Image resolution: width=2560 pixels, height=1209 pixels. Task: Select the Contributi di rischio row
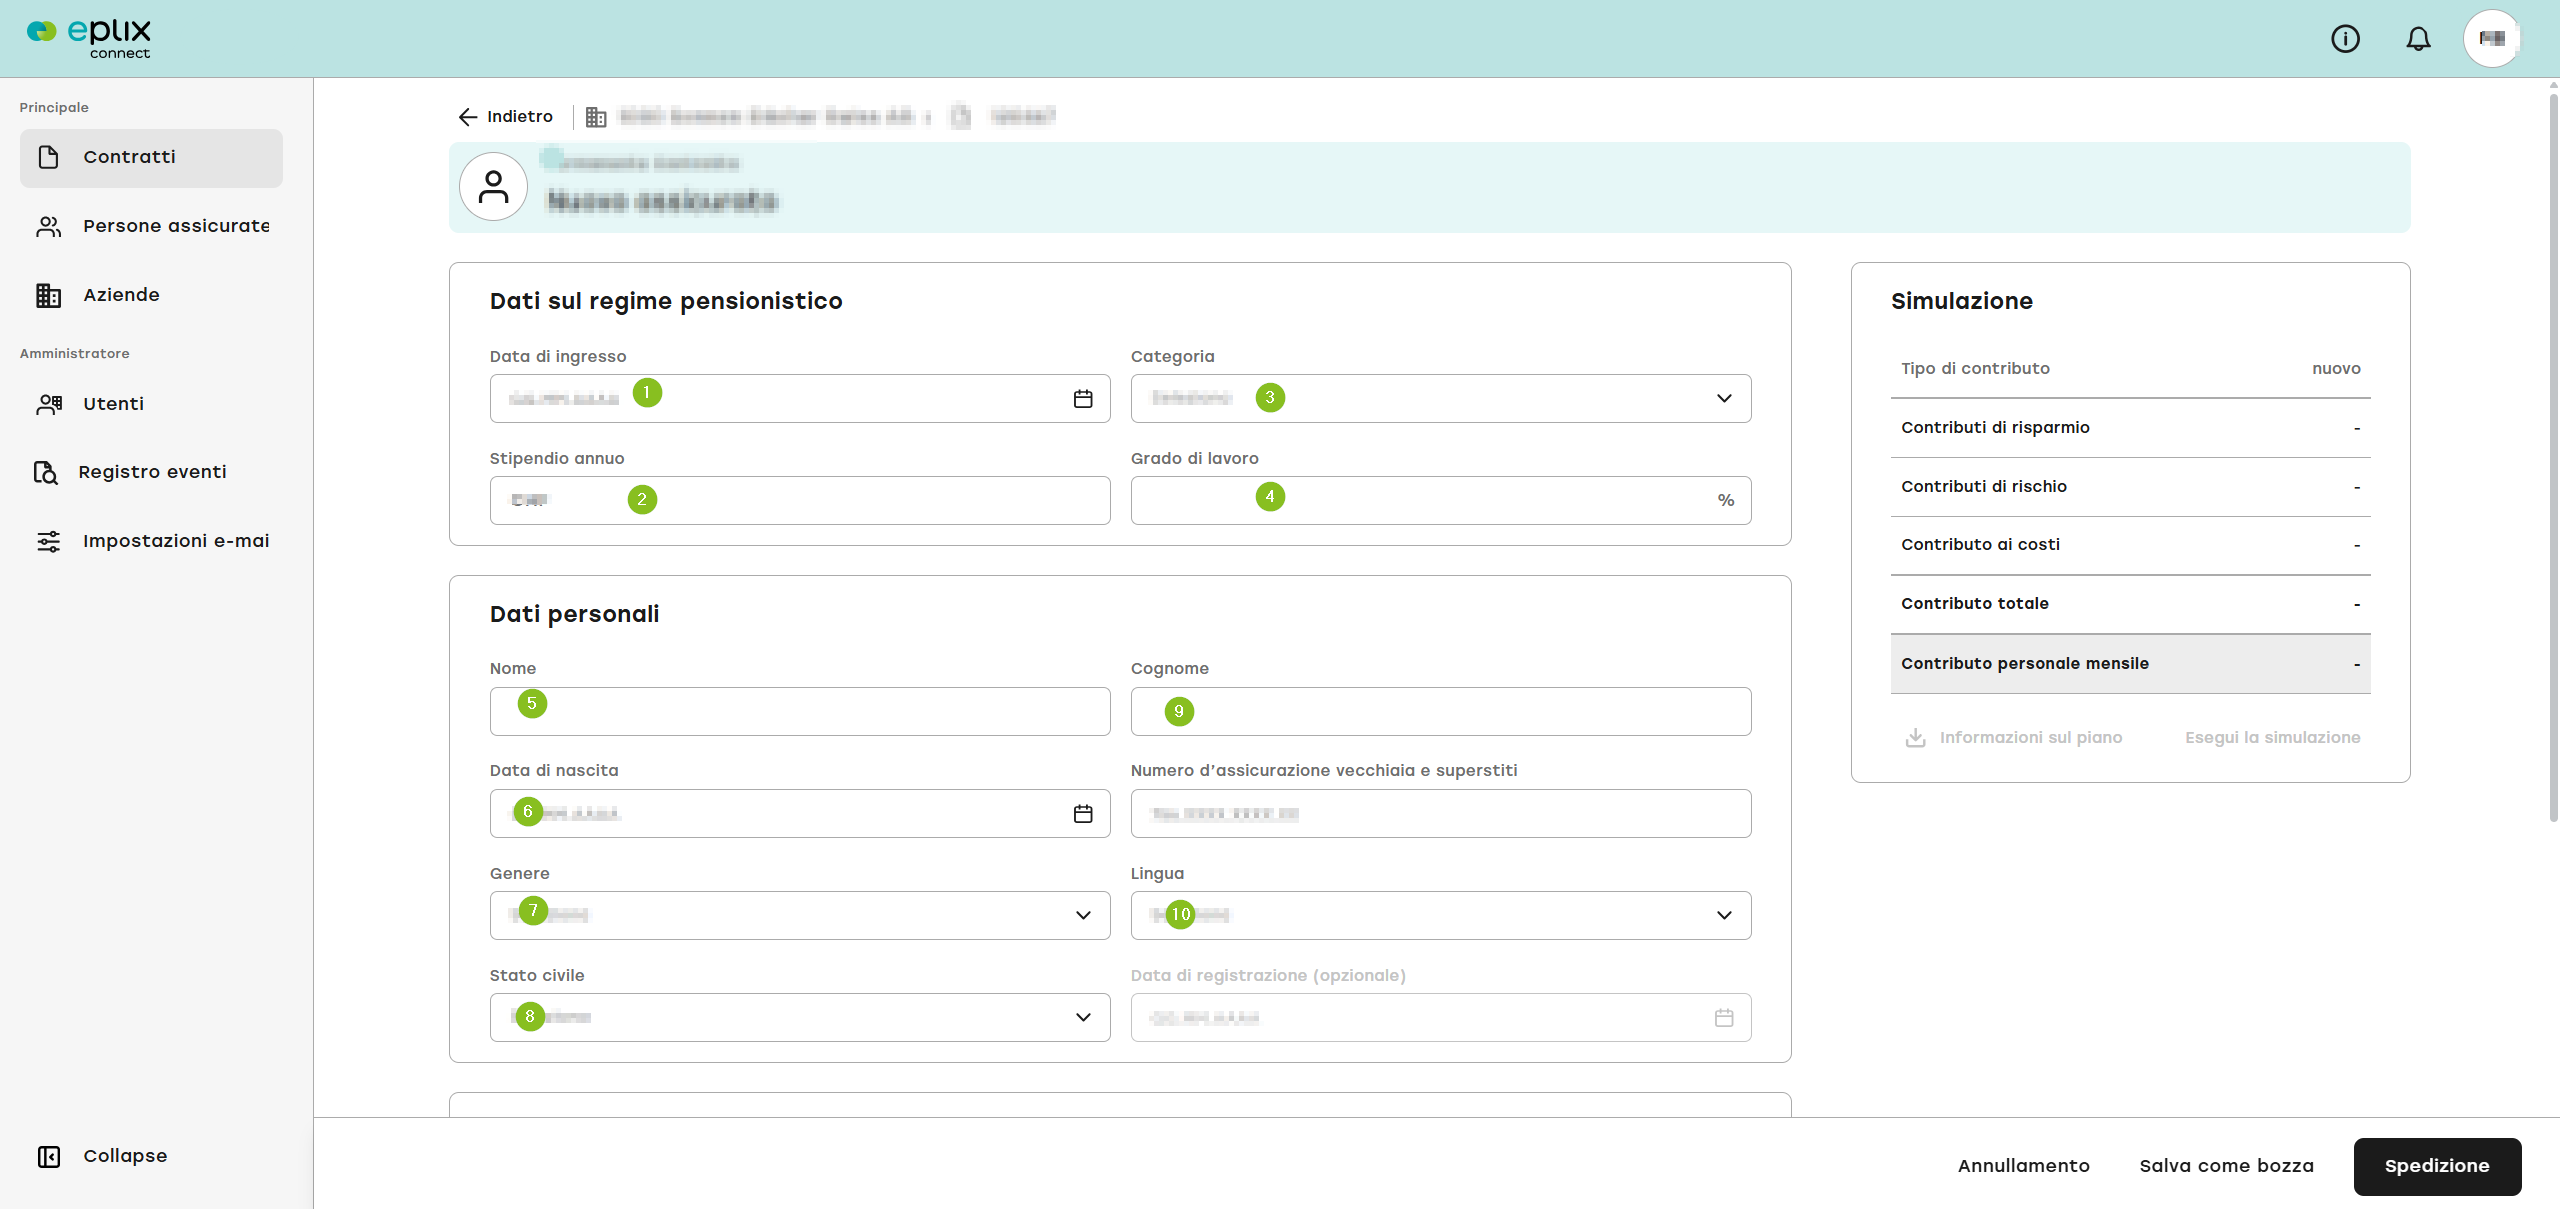click(x=2131, y=487)
